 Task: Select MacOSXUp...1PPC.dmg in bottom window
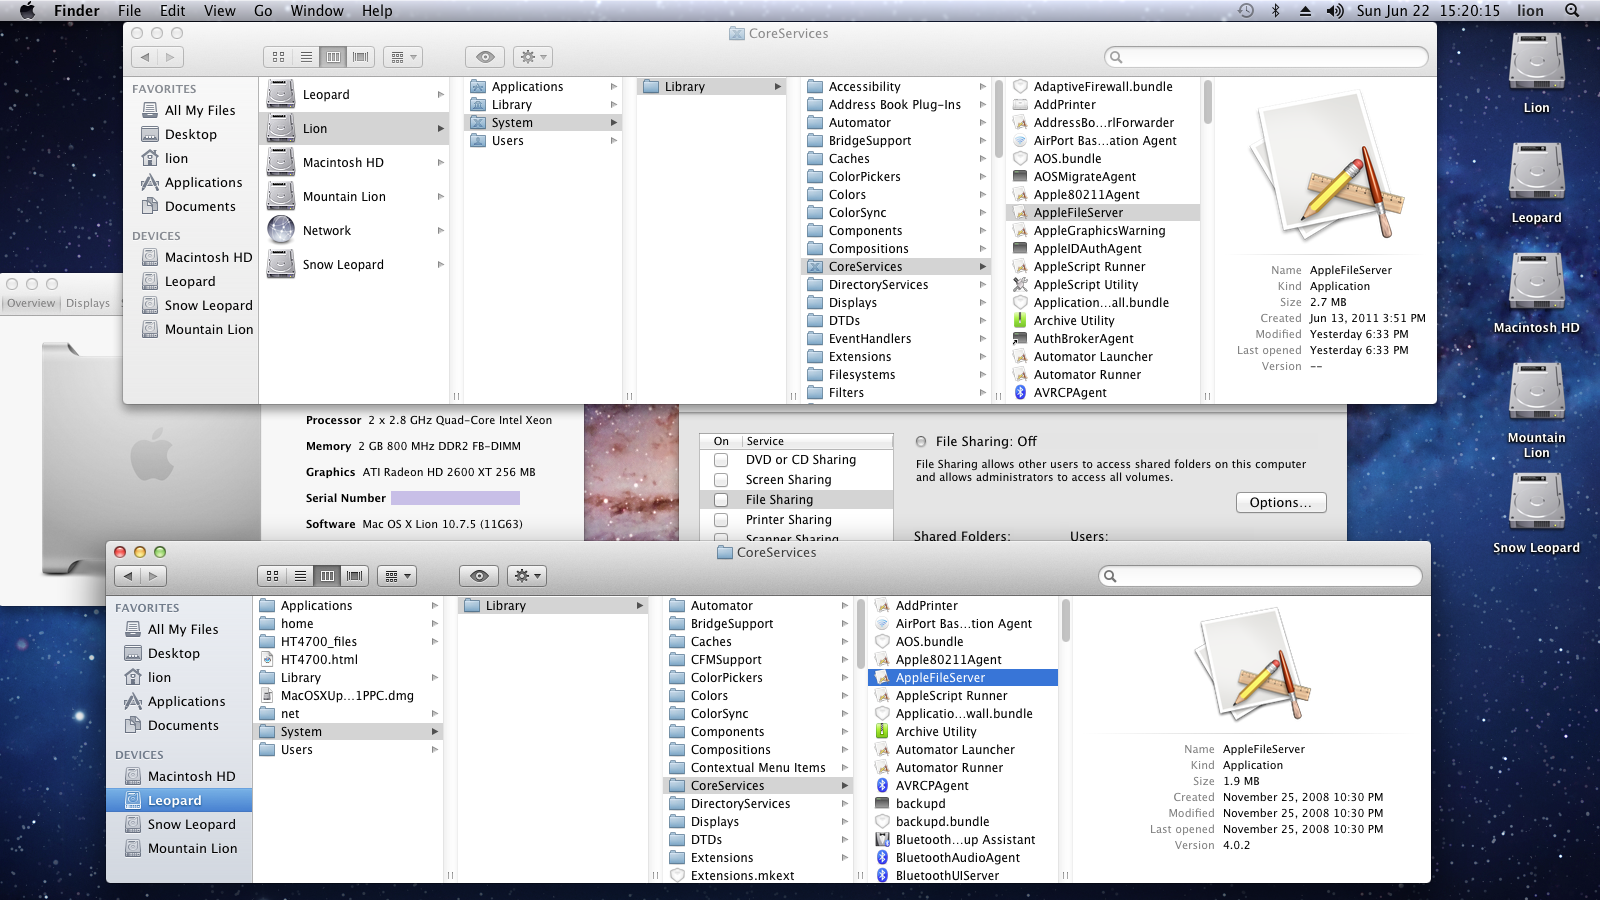pos(348,696)
